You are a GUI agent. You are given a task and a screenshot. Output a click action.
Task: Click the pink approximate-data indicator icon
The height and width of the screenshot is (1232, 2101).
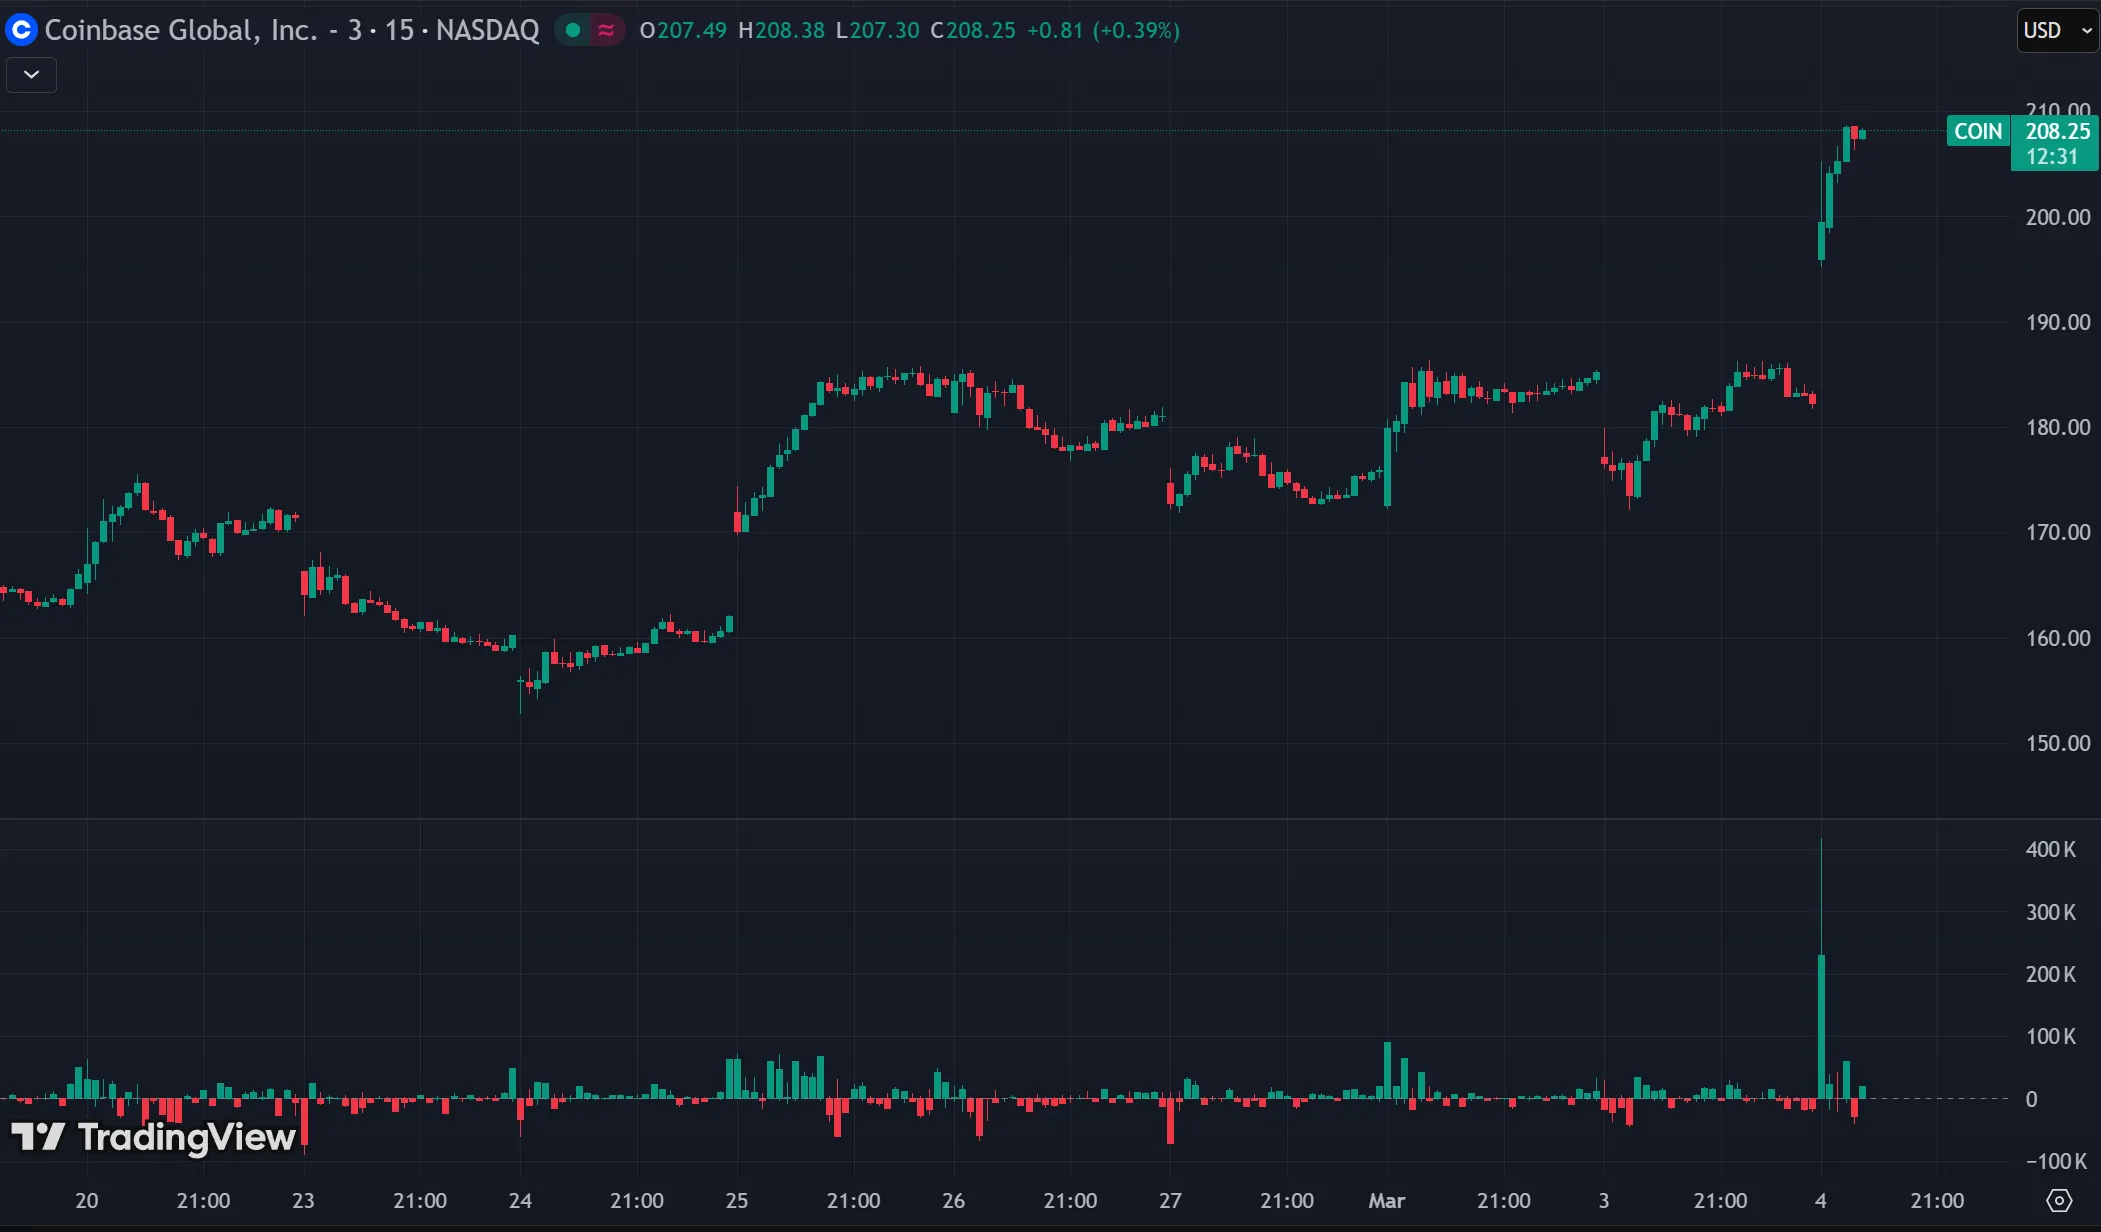tap(606, 30)
